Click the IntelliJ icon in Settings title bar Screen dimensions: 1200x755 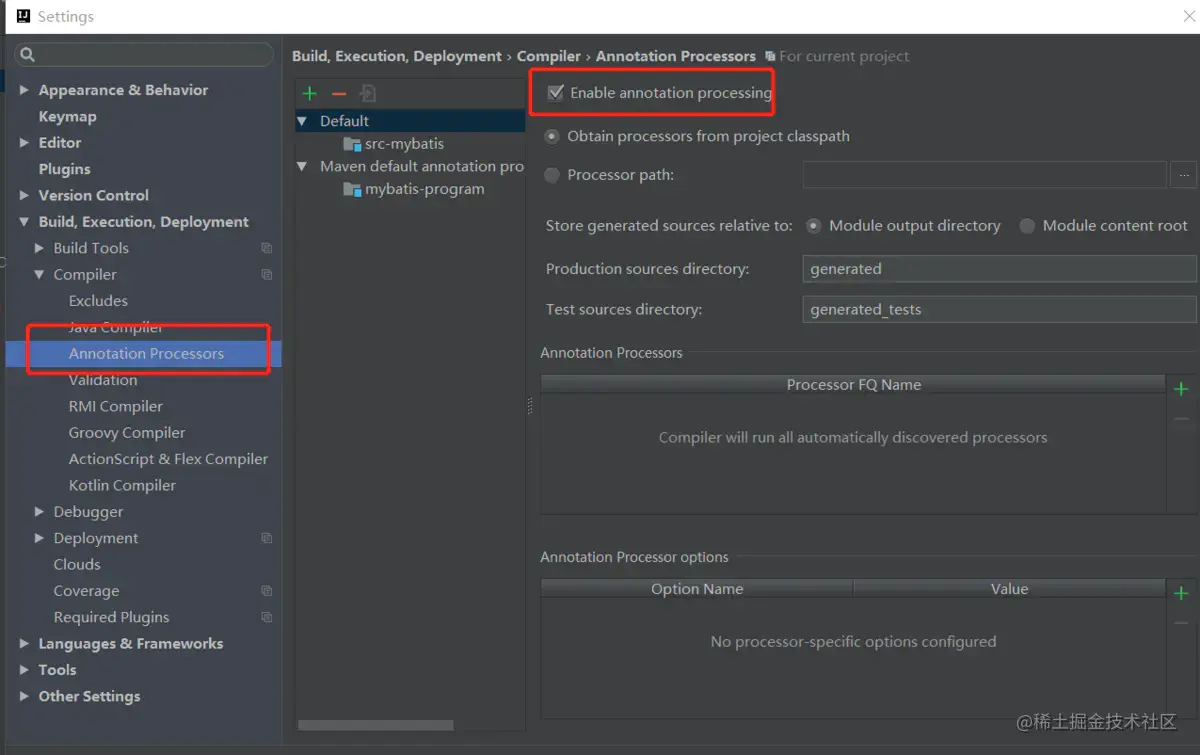click(23, 16)
